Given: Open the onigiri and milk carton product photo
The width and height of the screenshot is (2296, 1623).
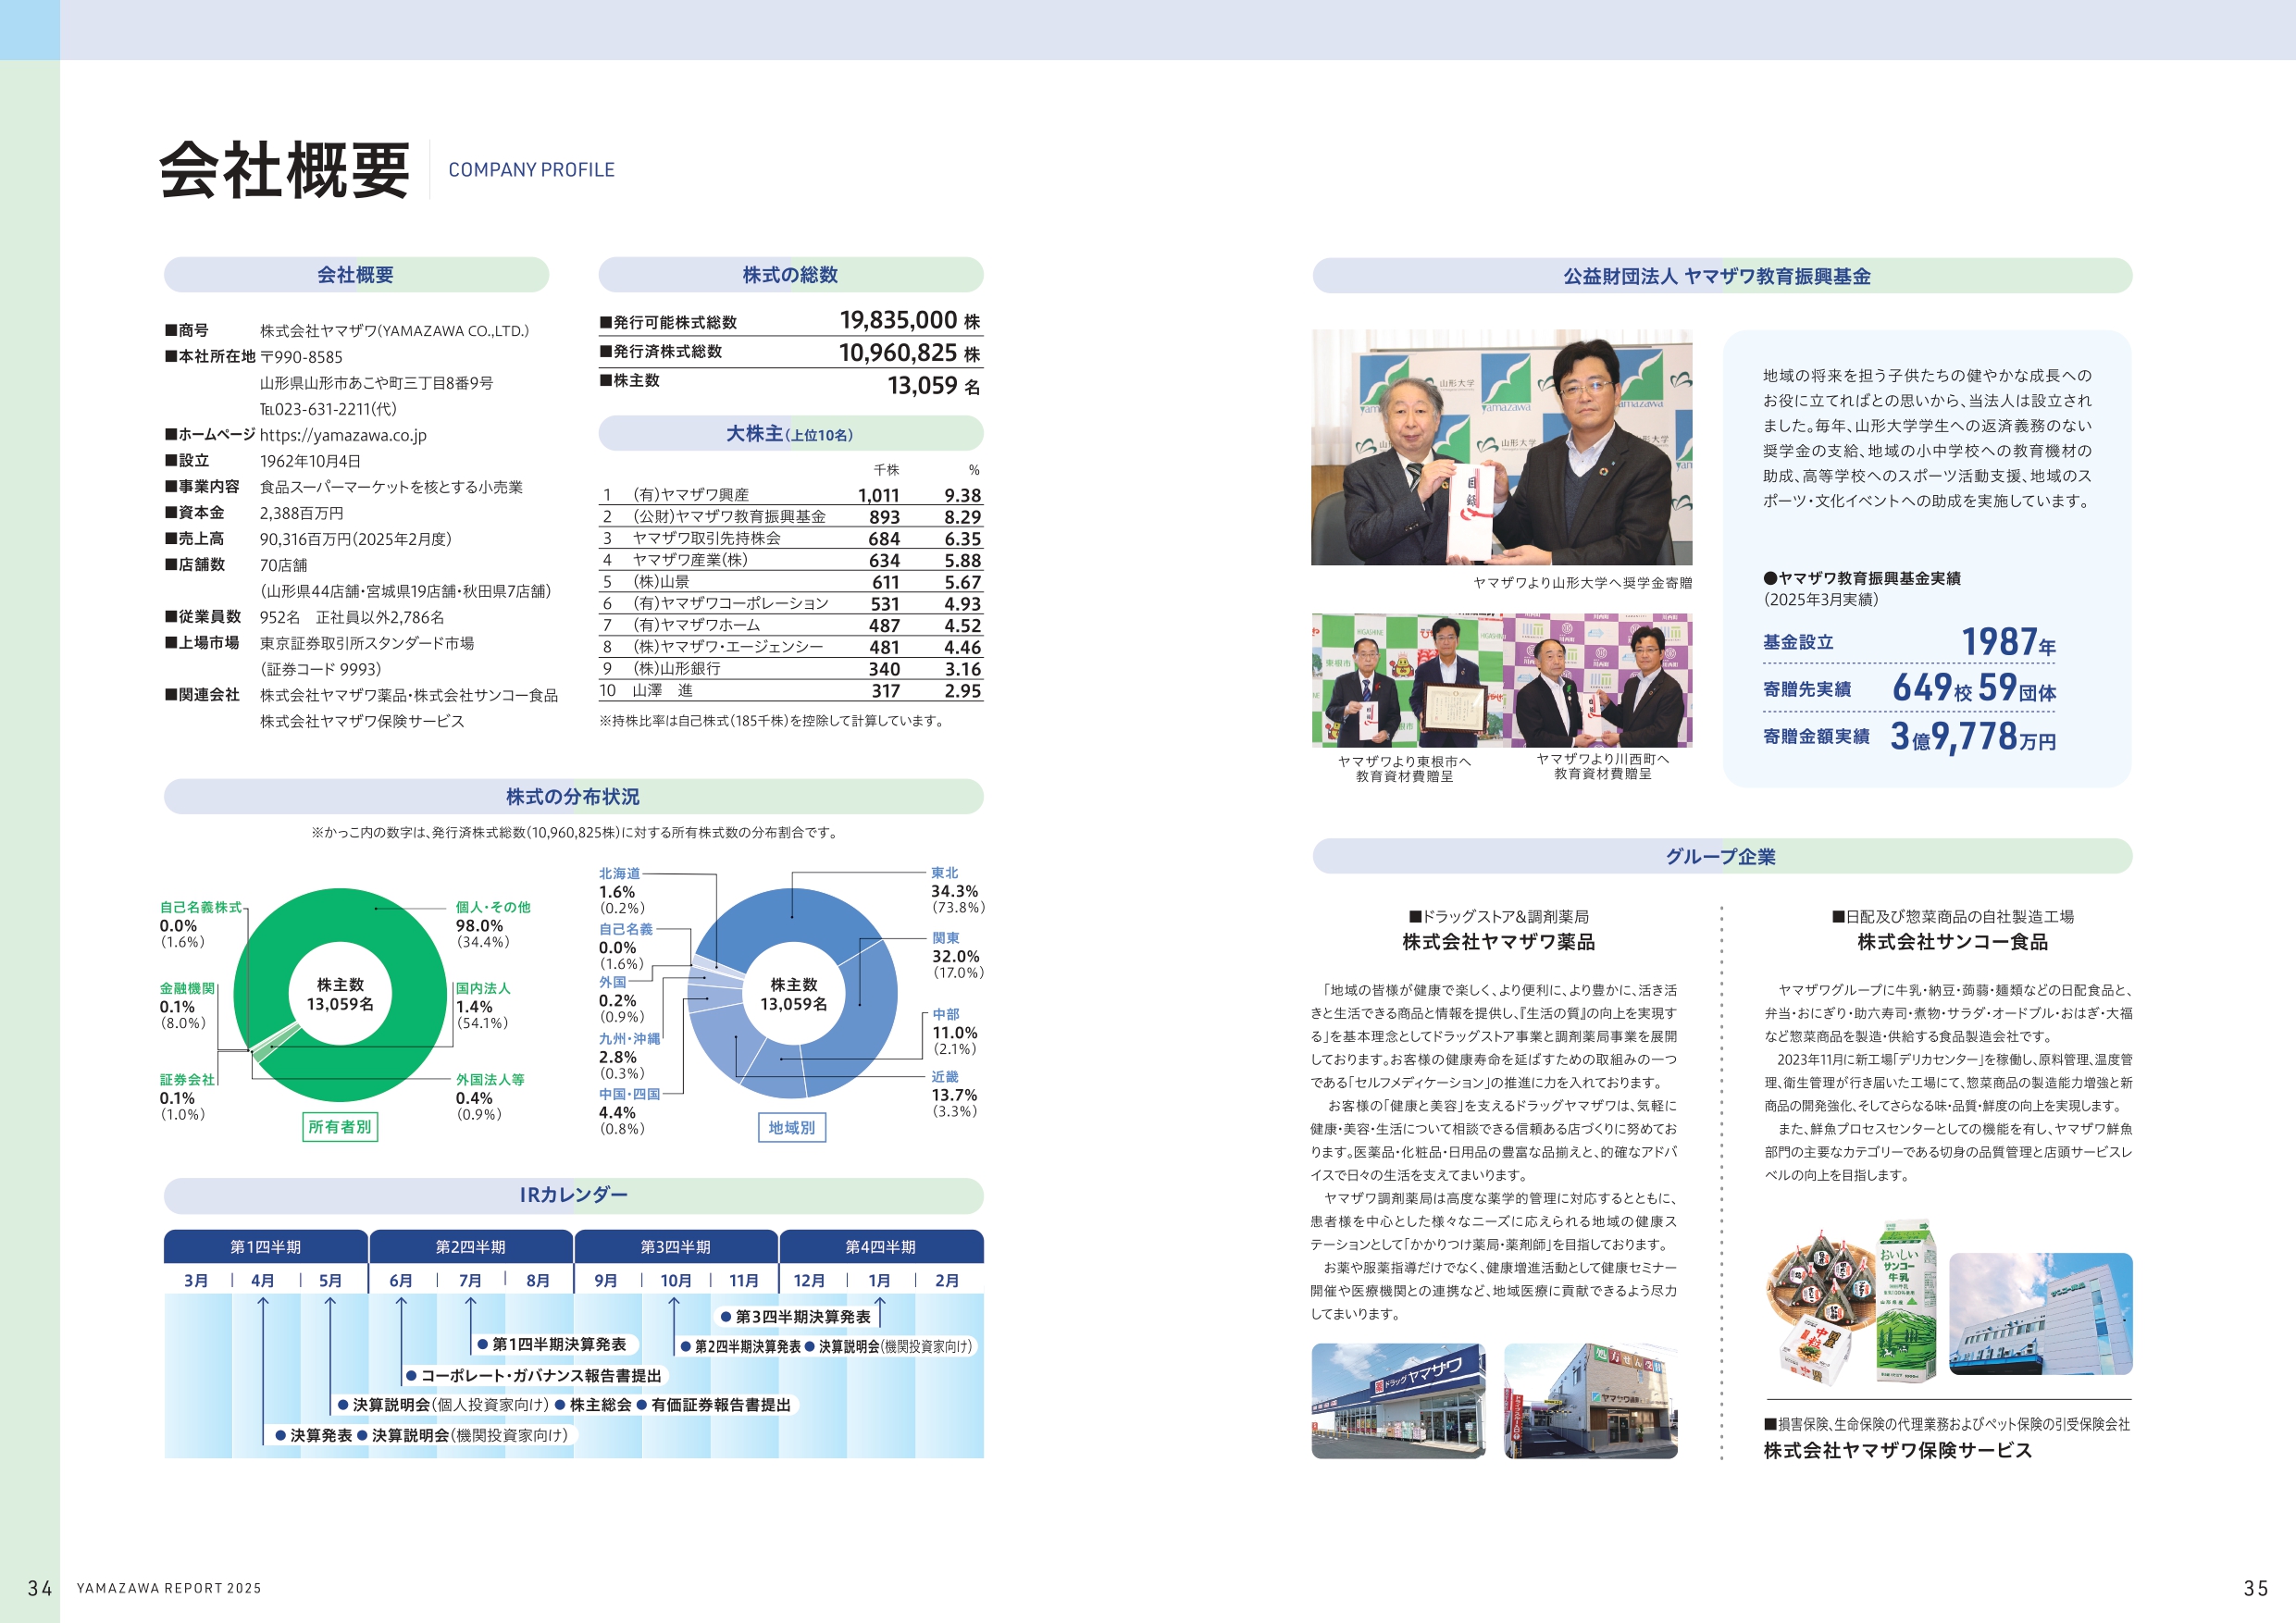Looking at the screenshot, I should (x=1852, y=1302).
